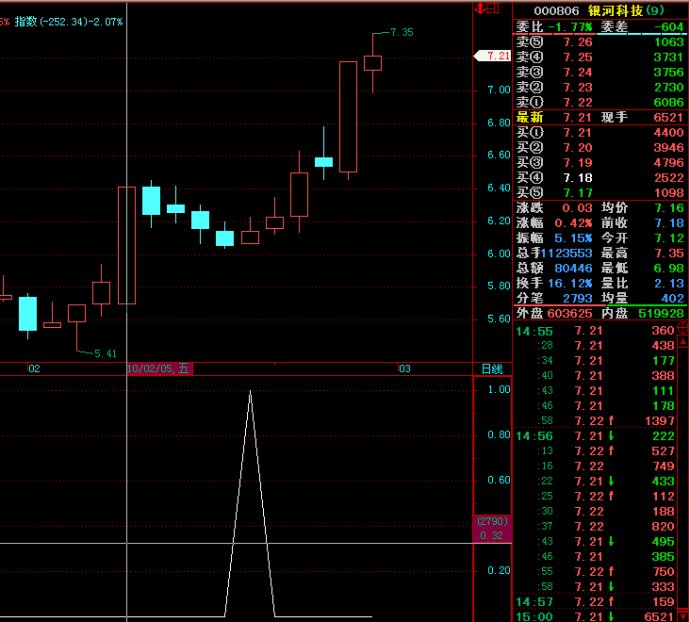Click the 内盘 volume value 519928
The height and width of the screenshot is (622, 690).
[662, 313]
